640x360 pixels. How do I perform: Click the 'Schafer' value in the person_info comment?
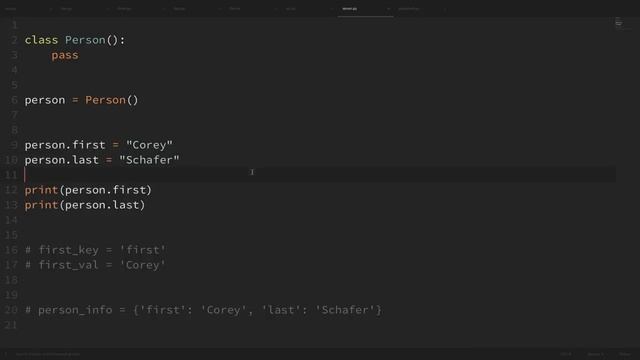(345, 310)
